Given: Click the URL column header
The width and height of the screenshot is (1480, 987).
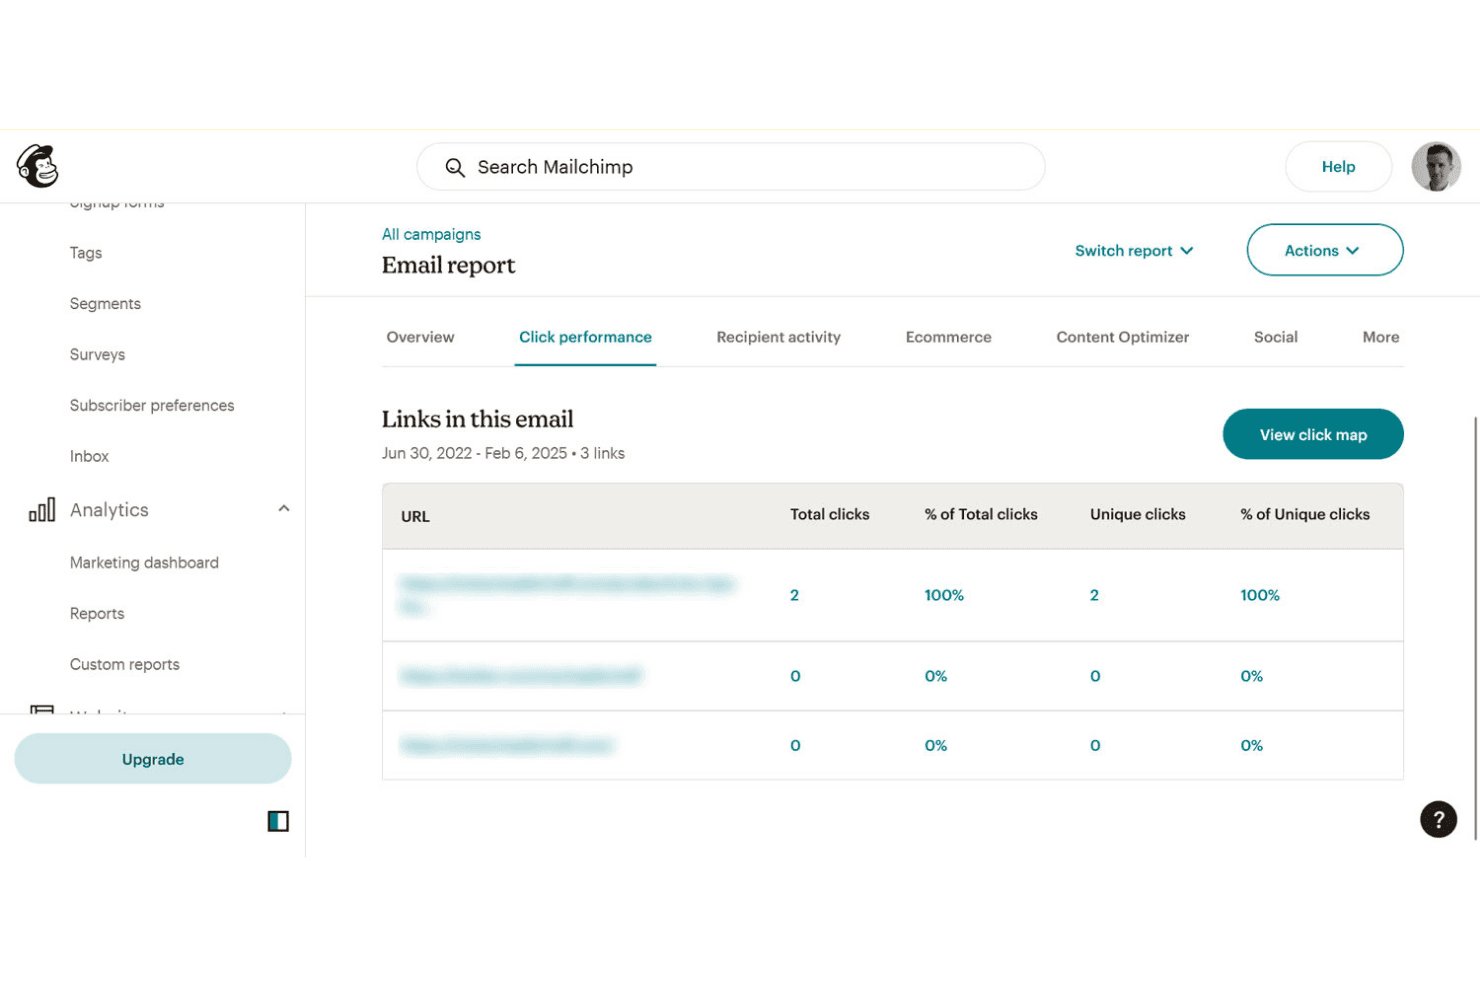Looking at the screenshot, I should pos(415,517).
